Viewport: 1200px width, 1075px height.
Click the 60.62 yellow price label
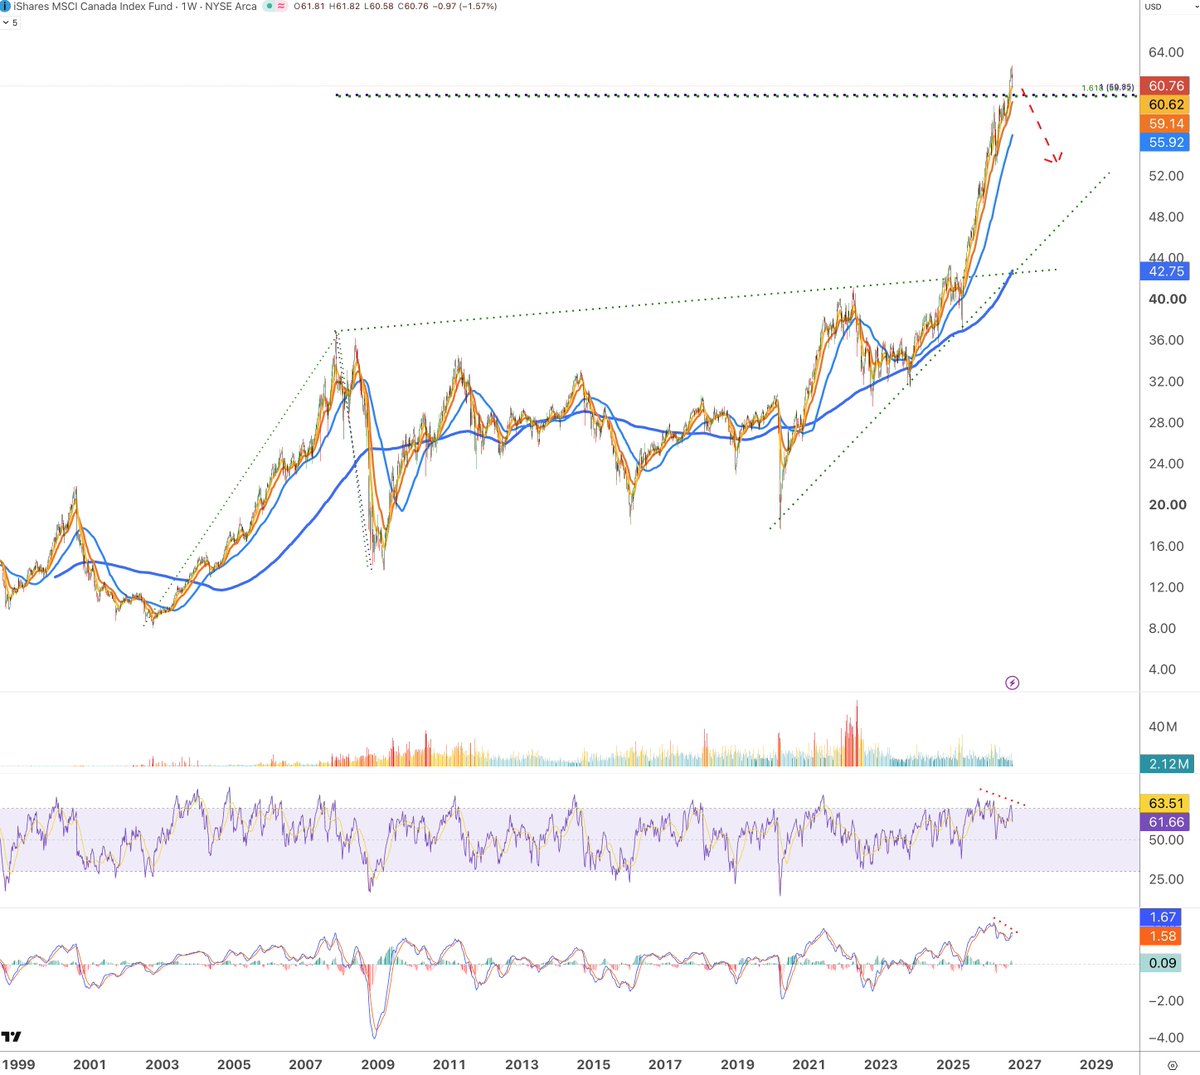(1166, 105)
